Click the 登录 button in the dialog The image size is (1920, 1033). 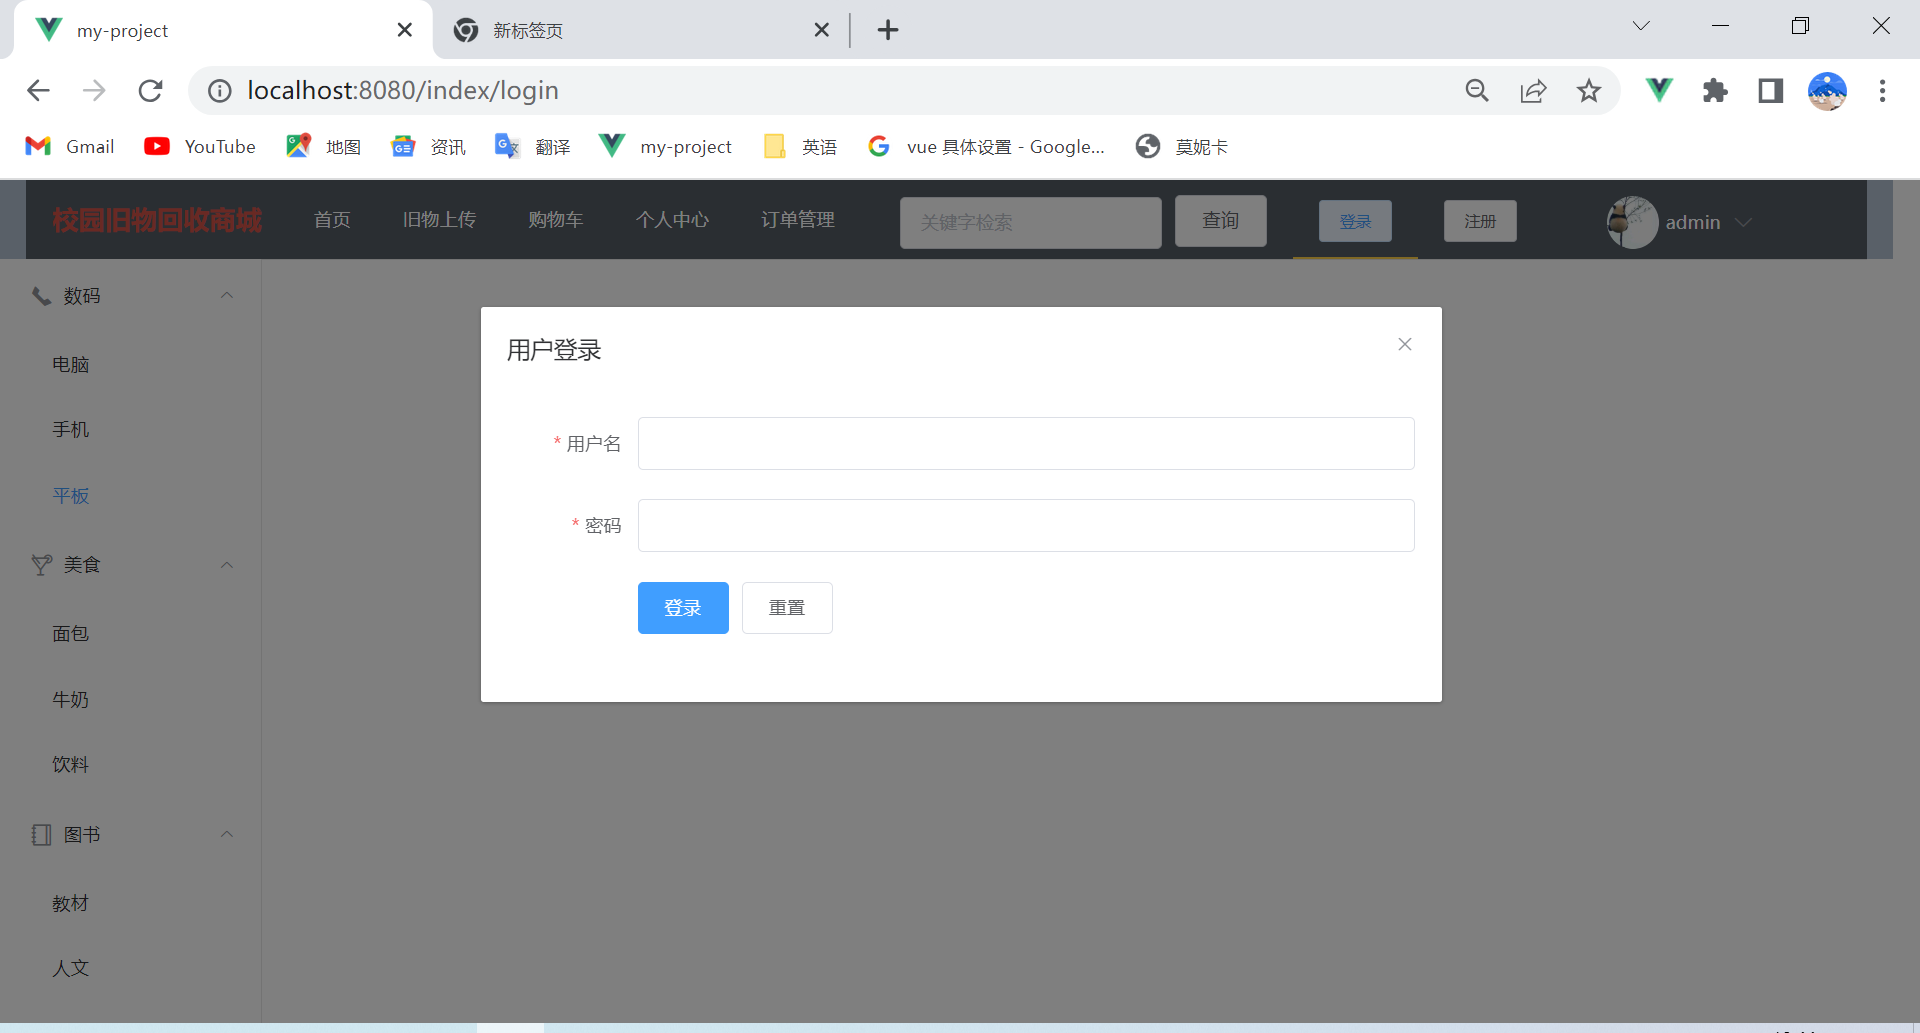(x=683, y=607)
